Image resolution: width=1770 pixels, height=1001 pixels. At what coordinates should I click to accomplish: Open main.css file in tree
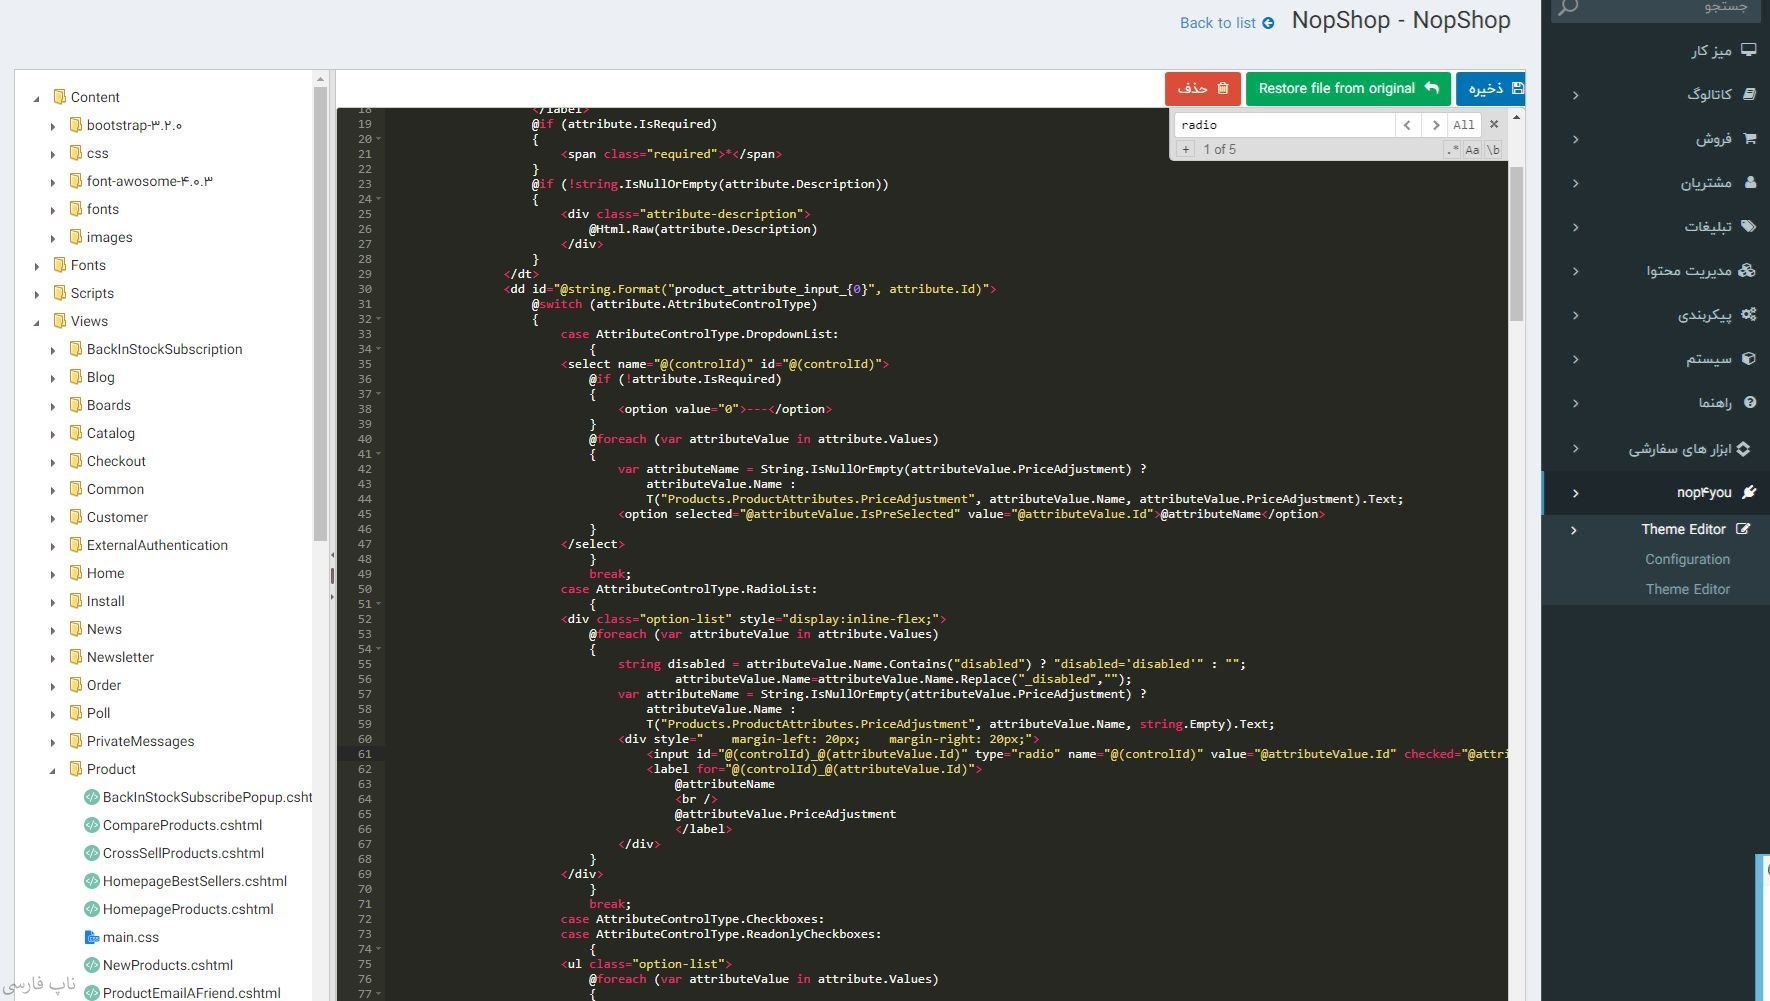click(130, 937)
